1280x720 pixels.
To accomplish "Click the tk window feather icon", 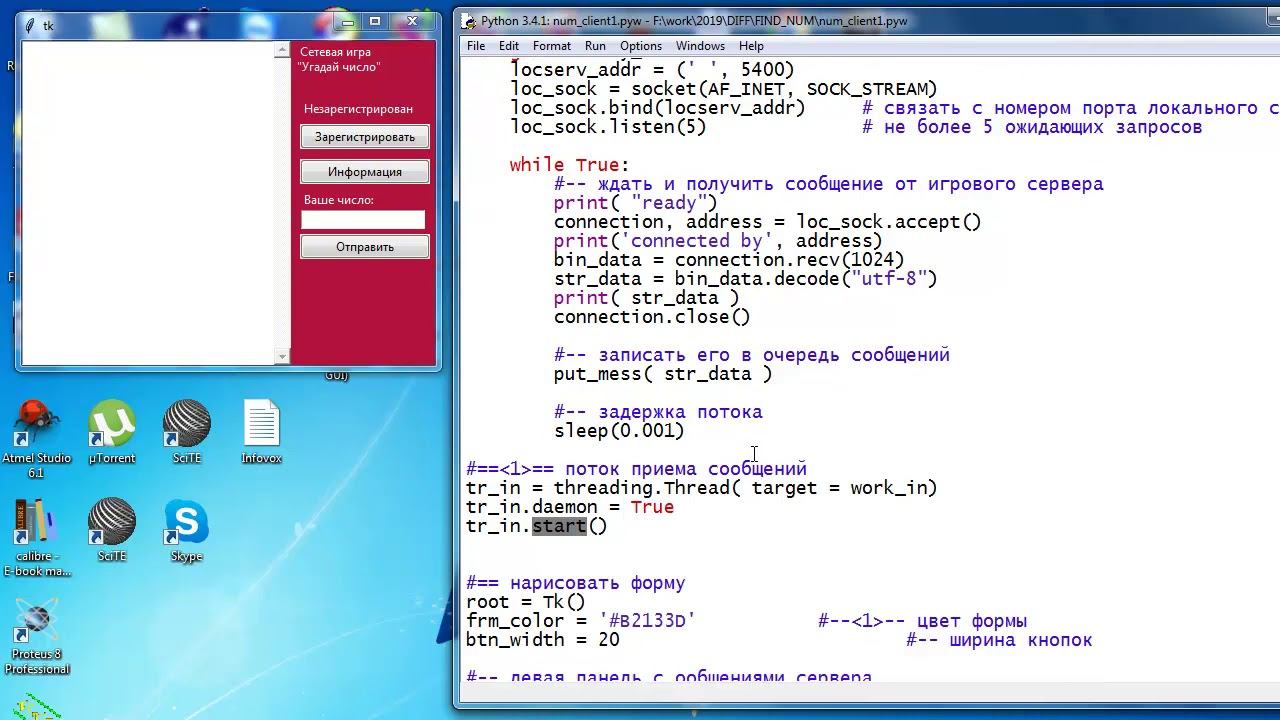I will [30, 25].
